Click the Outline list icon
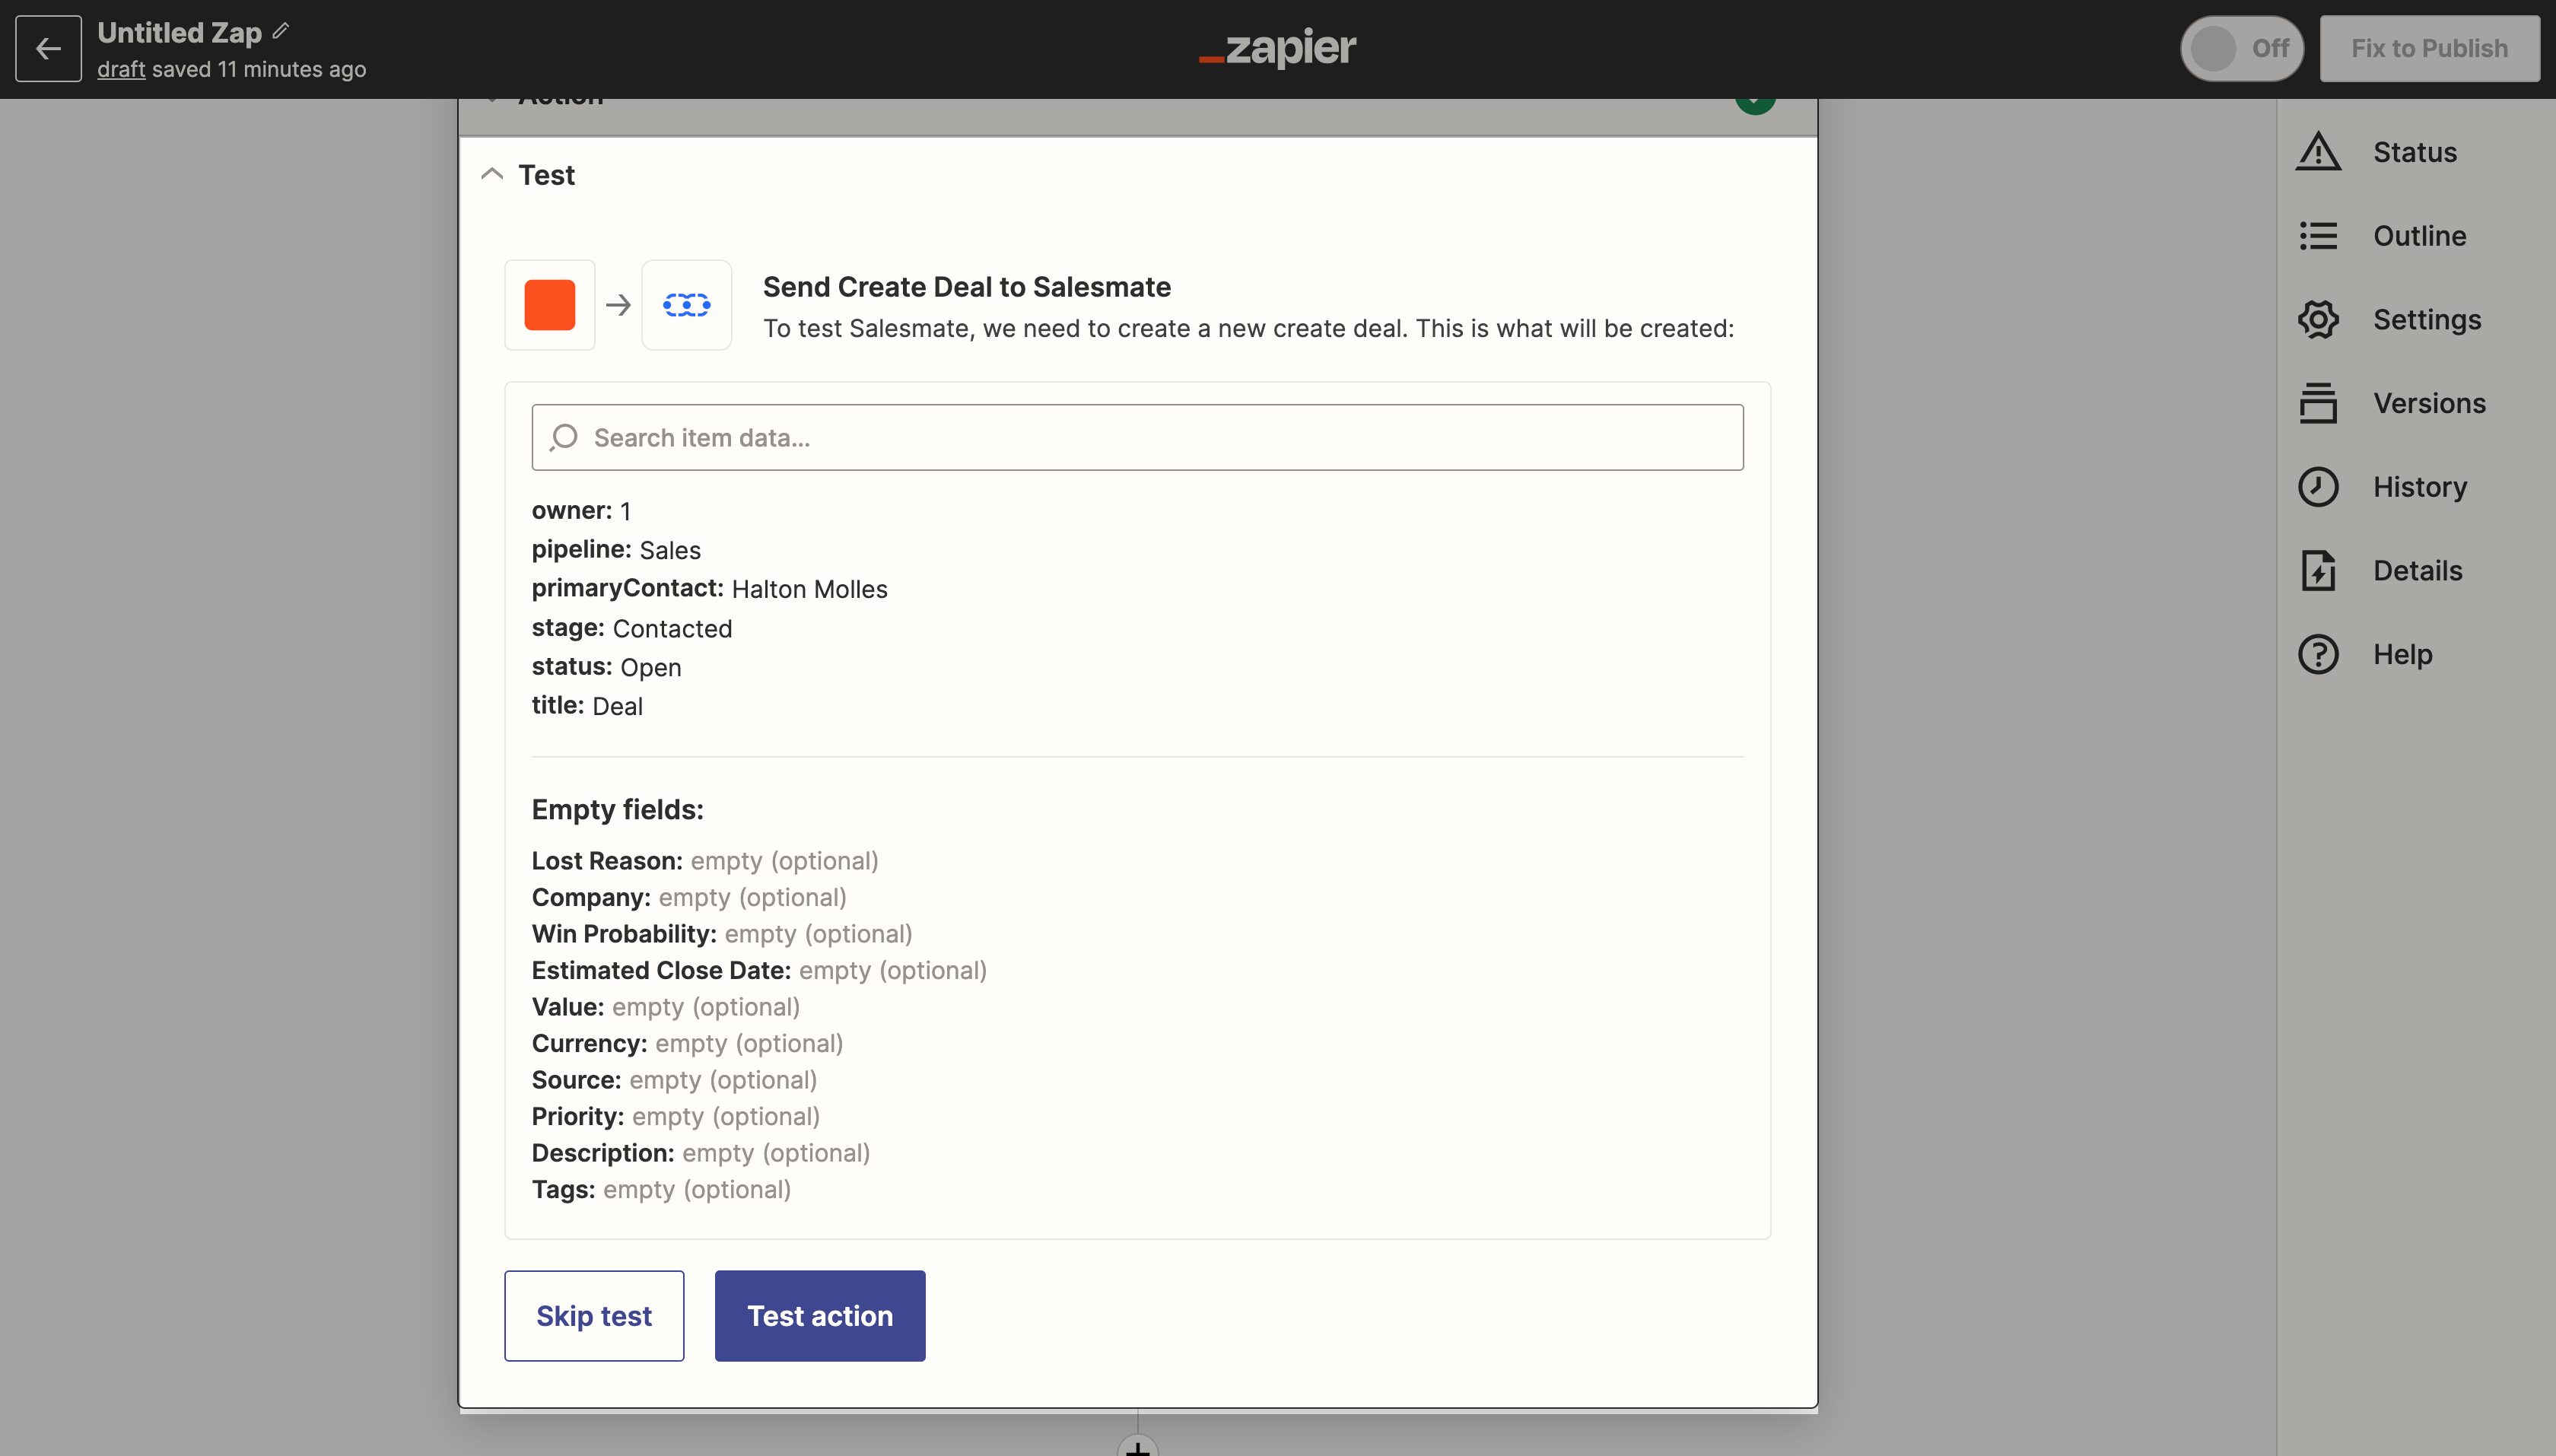2556x1456 pixels. (2318, 236)
